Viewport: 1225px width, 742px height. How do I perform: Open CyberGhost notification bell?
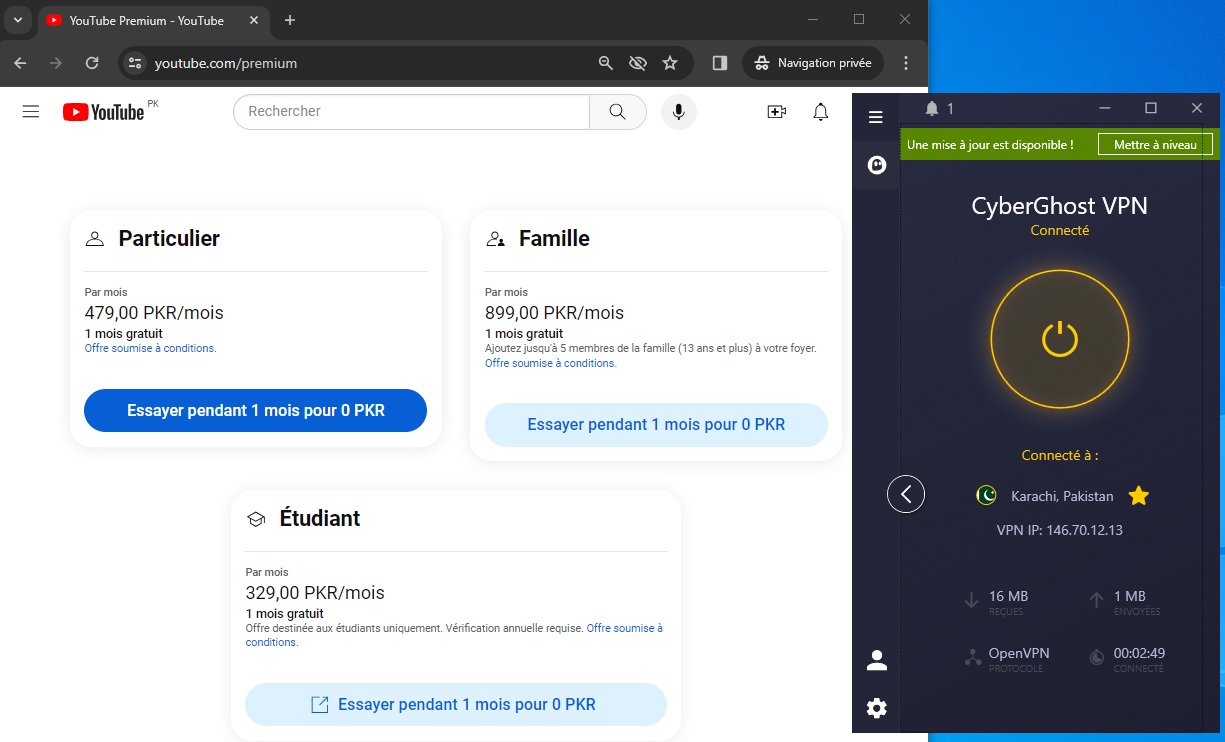932,108
